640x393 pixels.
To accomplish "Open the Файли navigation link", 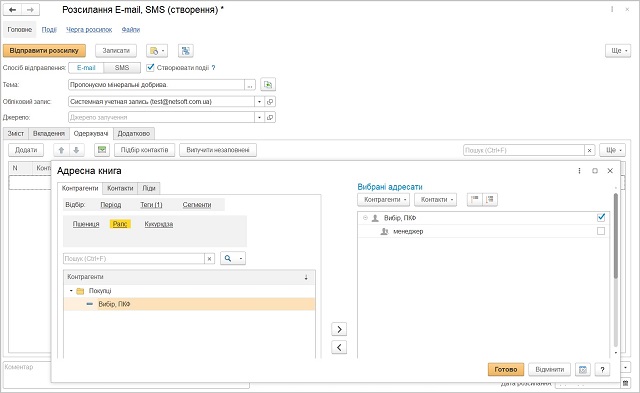I will 131,29.
